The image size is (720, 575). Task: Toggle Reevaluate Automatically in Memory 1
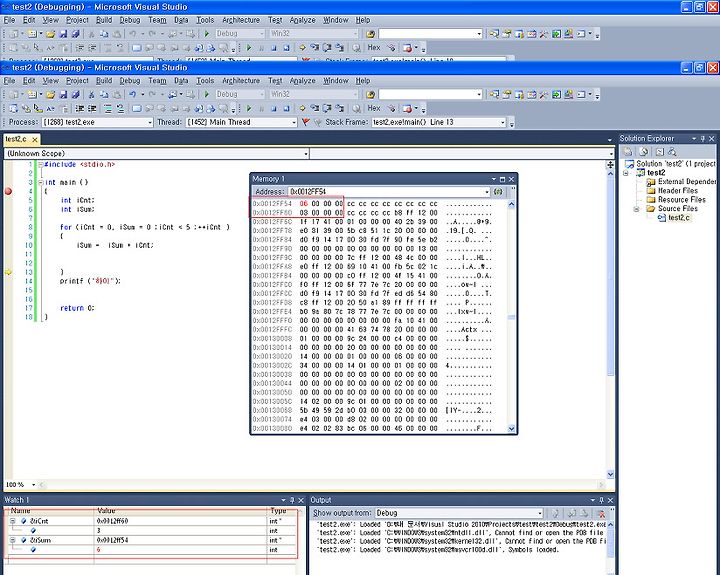(498, 192)
